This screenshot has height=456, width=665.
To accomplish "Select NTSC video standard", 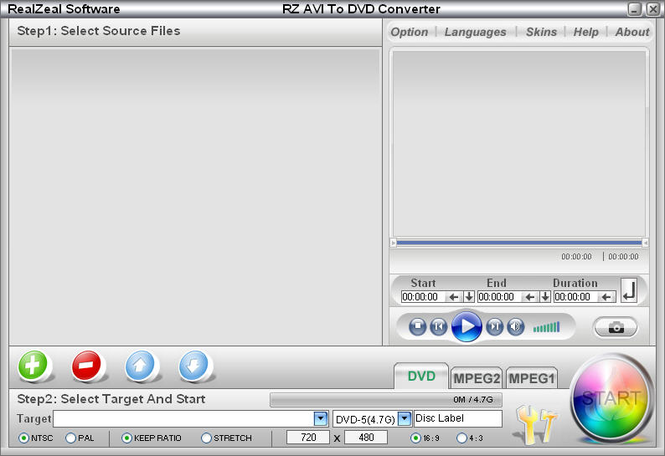I will [24, 438].
